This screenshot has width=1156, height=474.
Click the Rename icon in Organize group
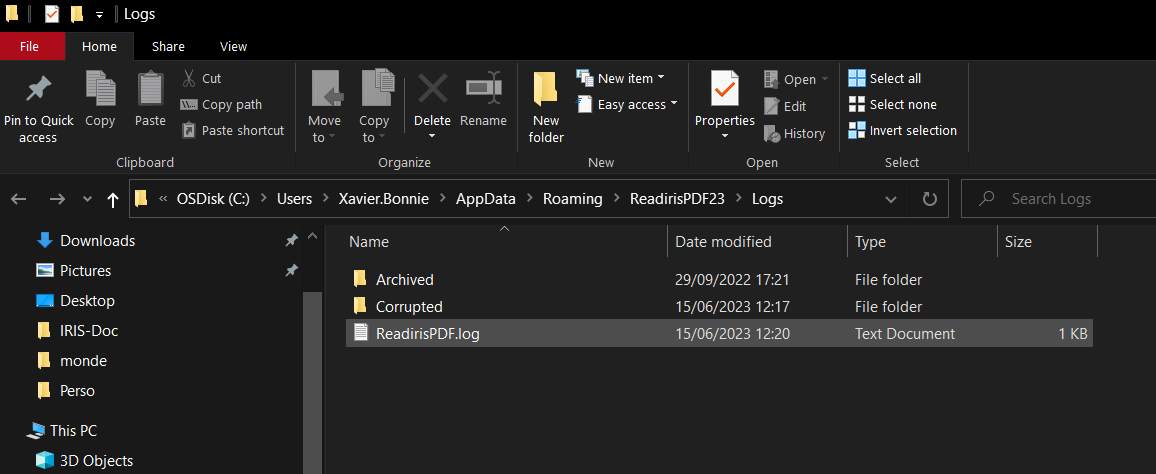coord(484,88)
